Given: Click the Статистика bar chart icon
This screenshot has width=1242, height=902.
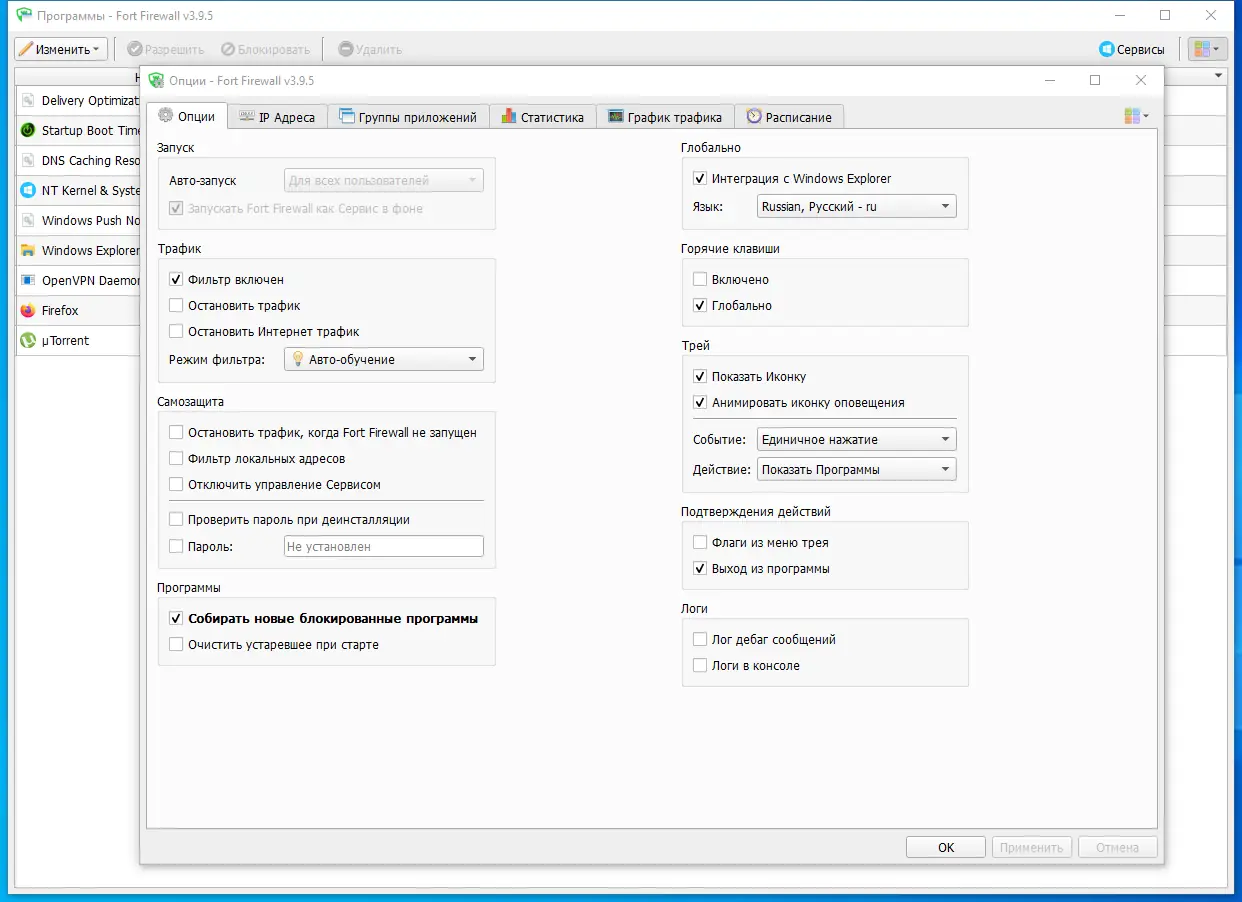Looking at the screenshot, I should point(509,117).
